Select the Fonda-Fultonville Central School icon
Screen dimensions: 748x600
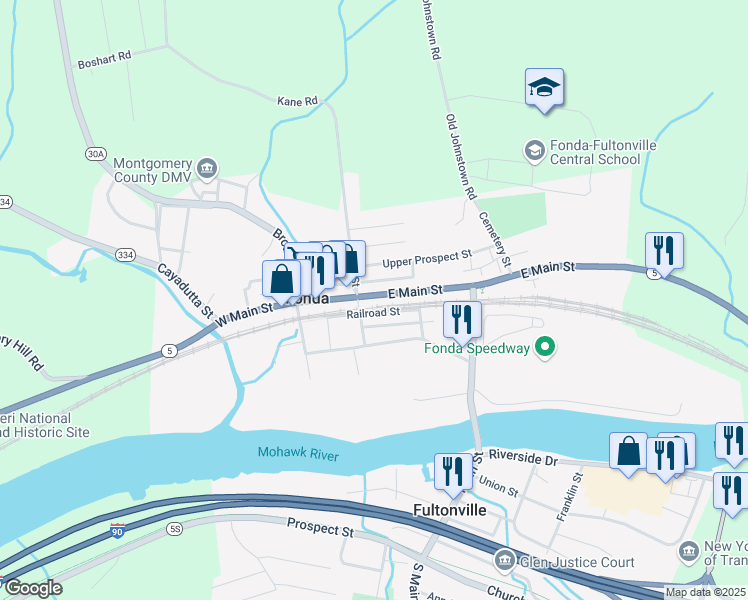[535, 151]
